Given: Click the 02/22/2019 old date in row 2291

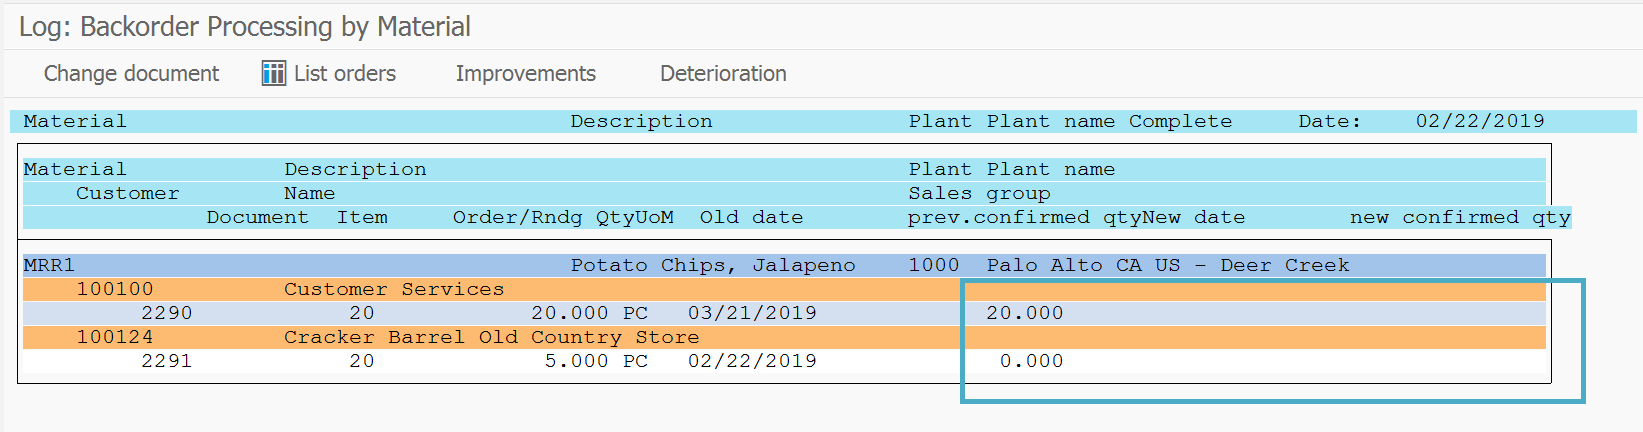Looking at the screenshot, I should (752, 361).
